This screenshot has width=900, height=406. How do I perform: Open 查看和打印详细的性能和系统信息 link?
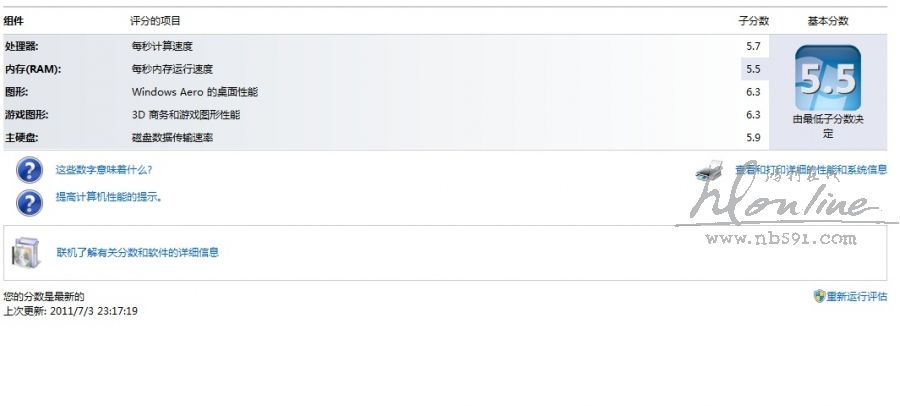tap(811, 170)
